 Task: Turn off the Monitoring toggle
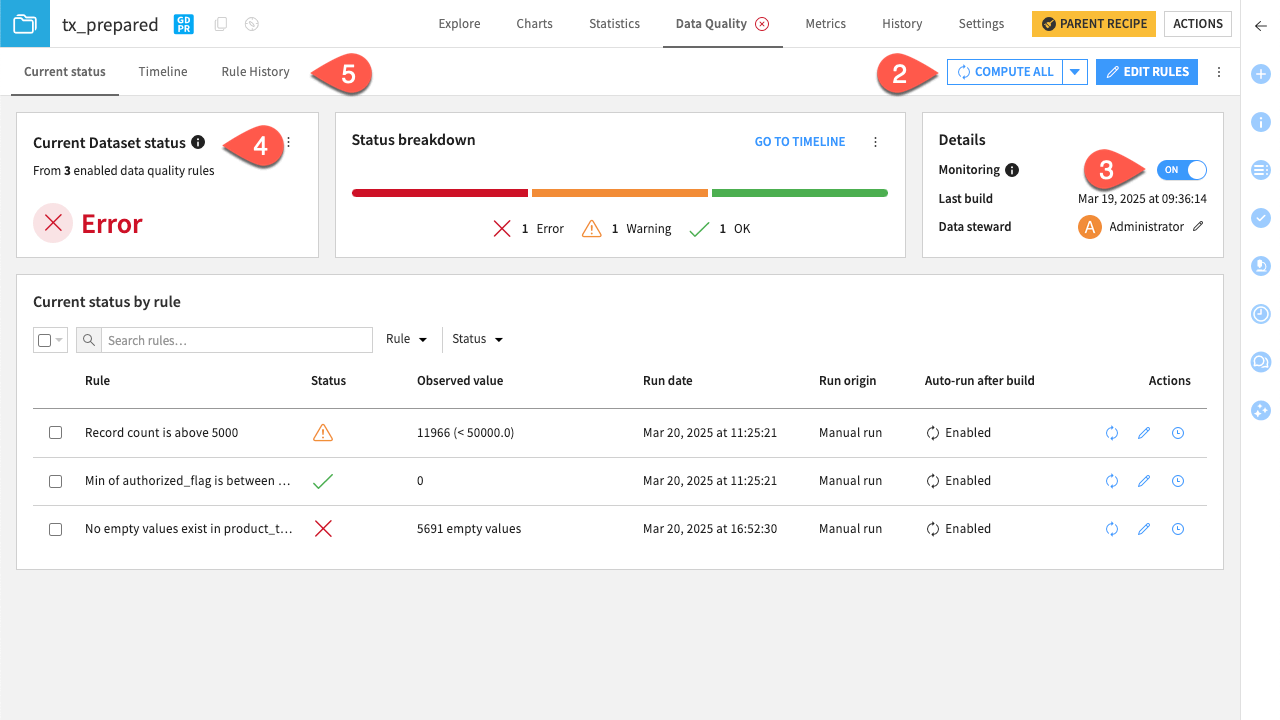tap(1181, 170)
